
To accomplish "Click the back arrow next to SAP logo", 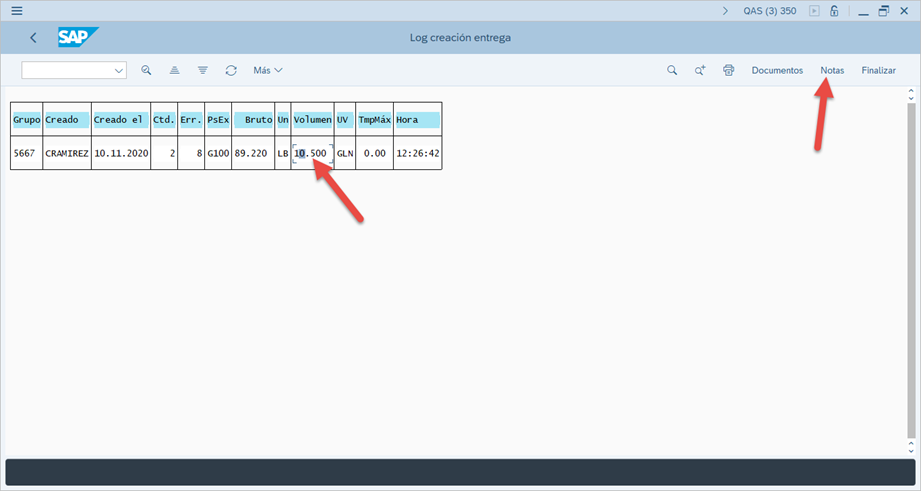I will pos(33,38).
